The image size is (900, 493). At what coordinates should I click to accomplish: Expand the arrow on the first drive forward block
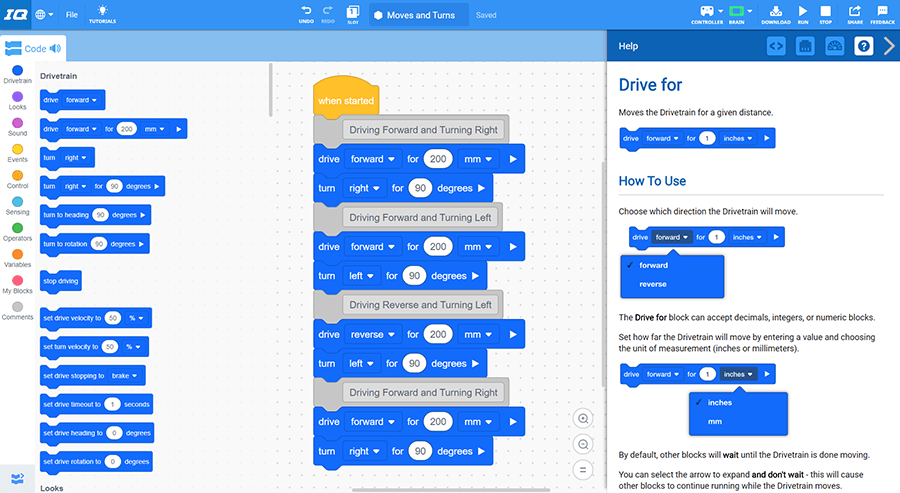coord(513,159)
